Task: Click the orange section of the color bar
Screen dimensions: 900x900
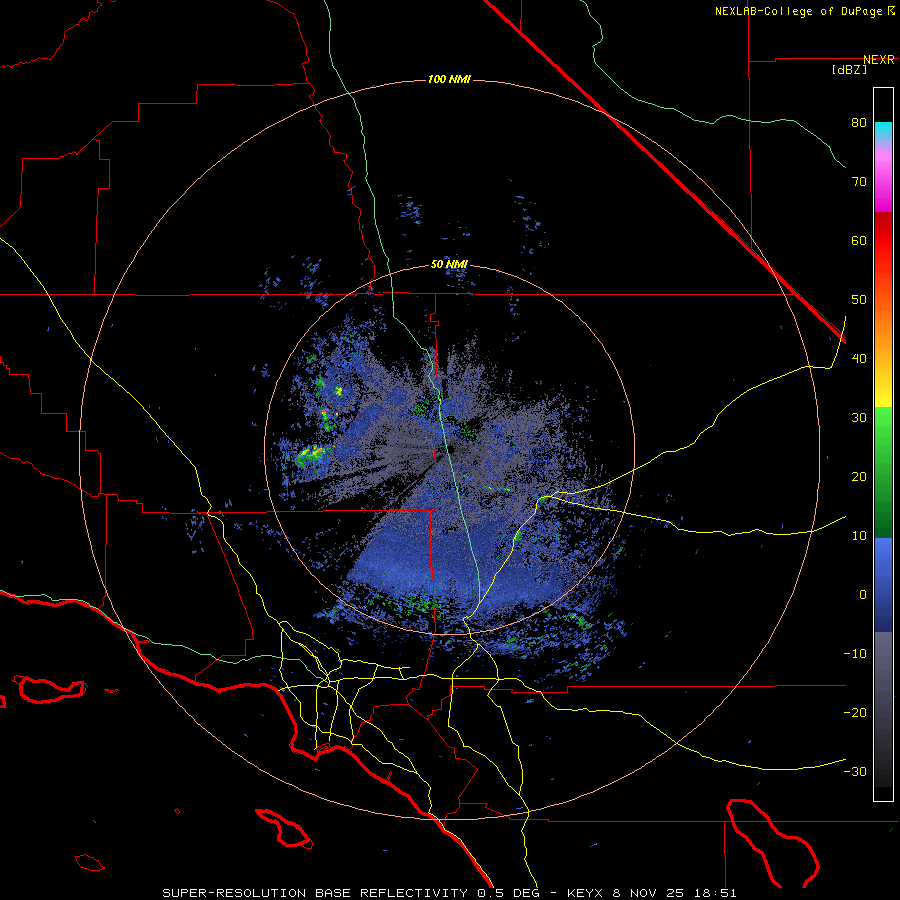Action: coord(883,333)
